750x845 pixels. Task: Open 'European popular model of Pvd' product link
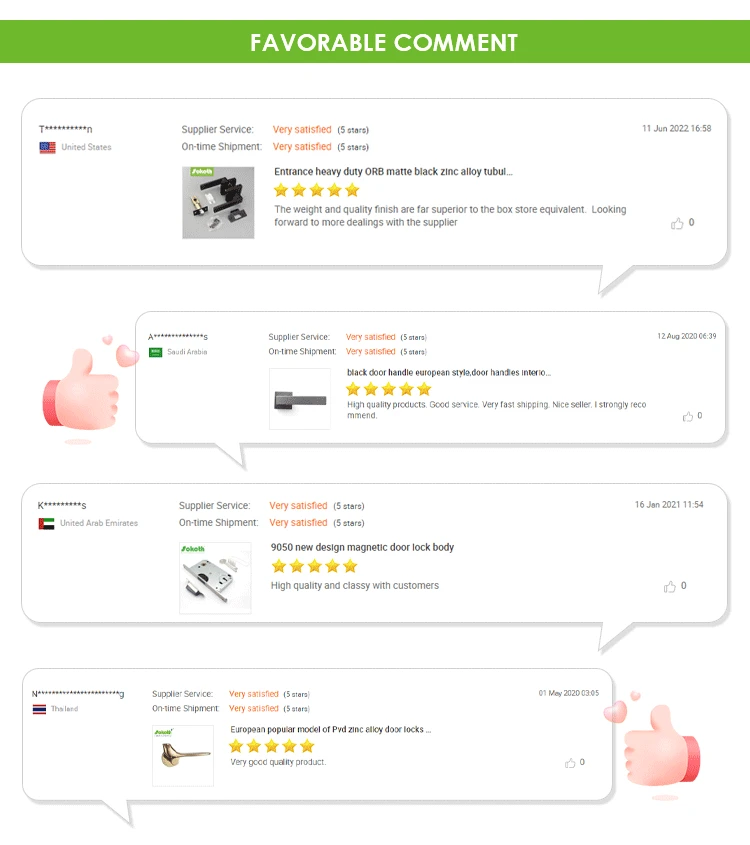331,729
